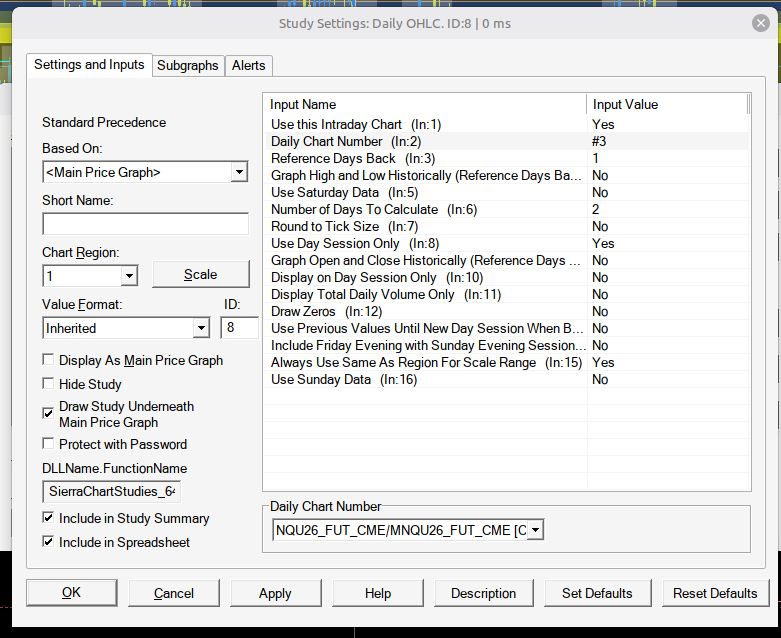Select the Draw Zeros row

tap(506, 311)
